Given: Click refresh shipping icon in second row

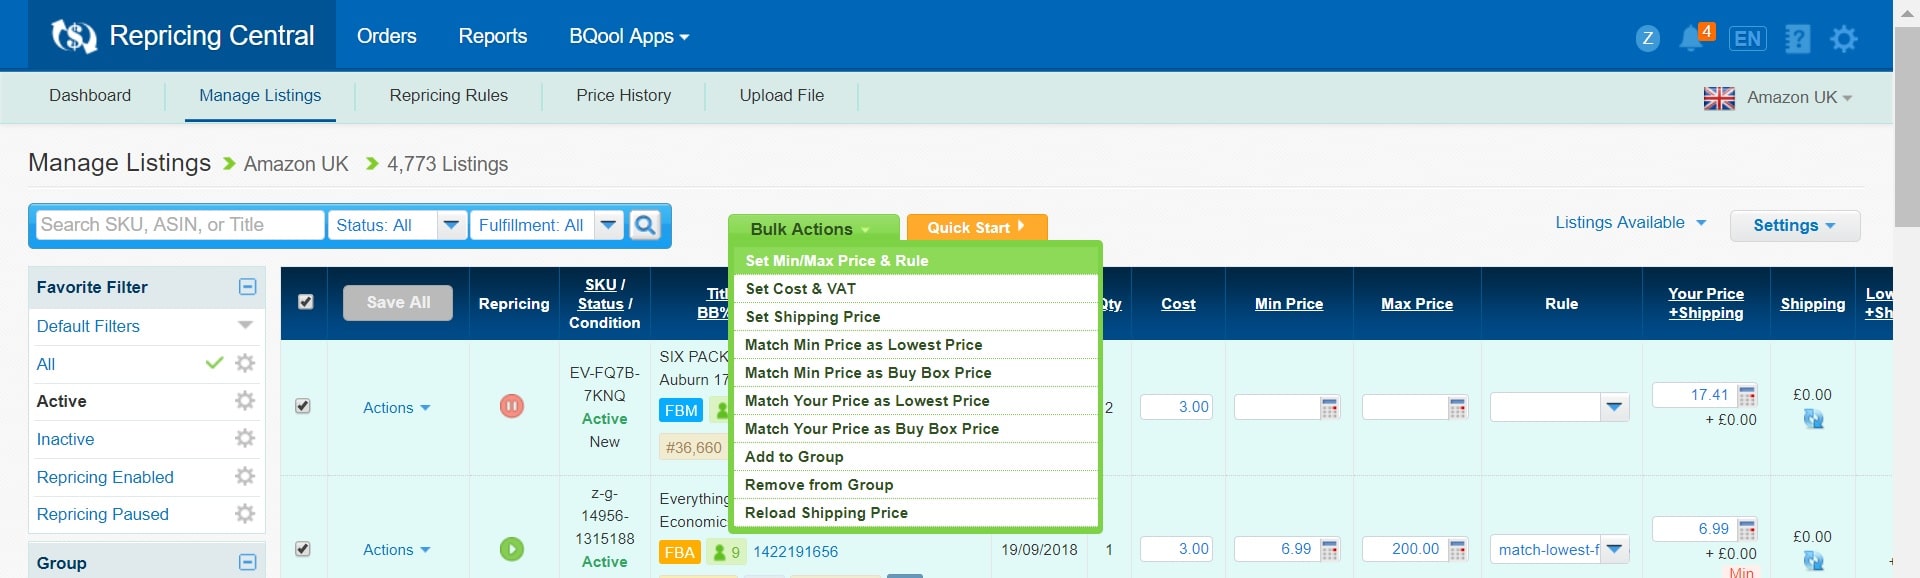Looking at the screenshot, I should pyautogui.click(x=1813, y=561).
